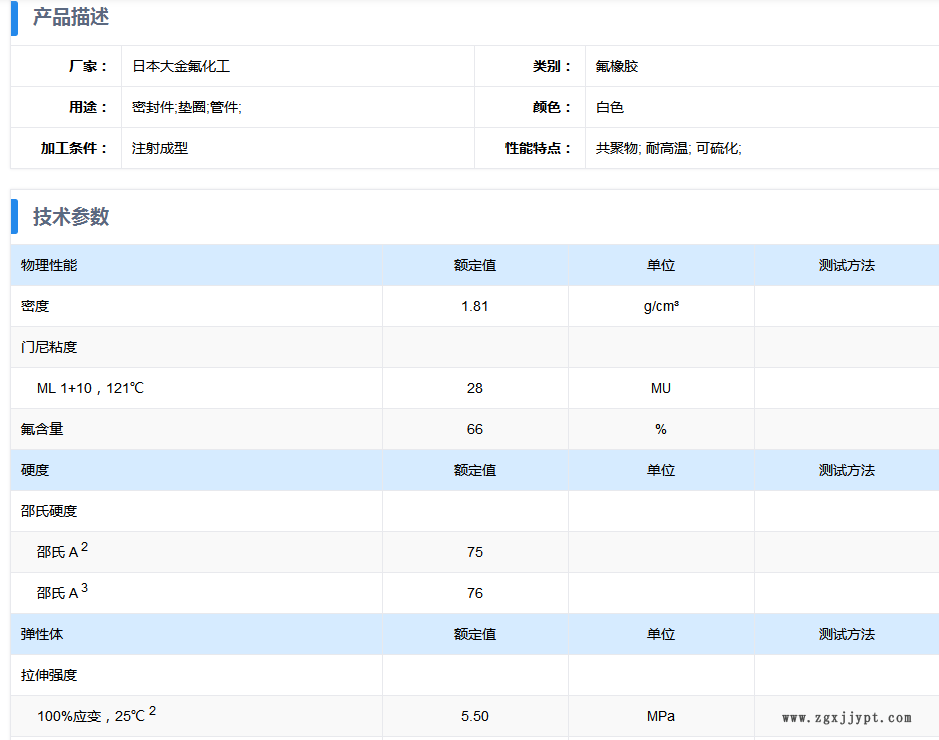Select the features text 共聚物; 耐高温; 可硫化;
The height and width of the screenshot is (740, 939).
coord(668,148)
